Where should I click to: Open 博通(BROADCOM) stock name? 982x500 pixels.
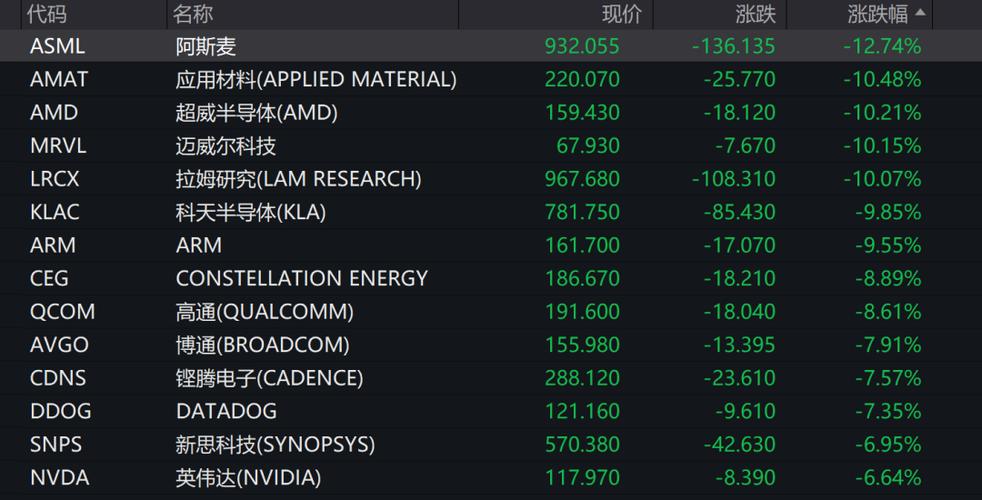[262, 345]
